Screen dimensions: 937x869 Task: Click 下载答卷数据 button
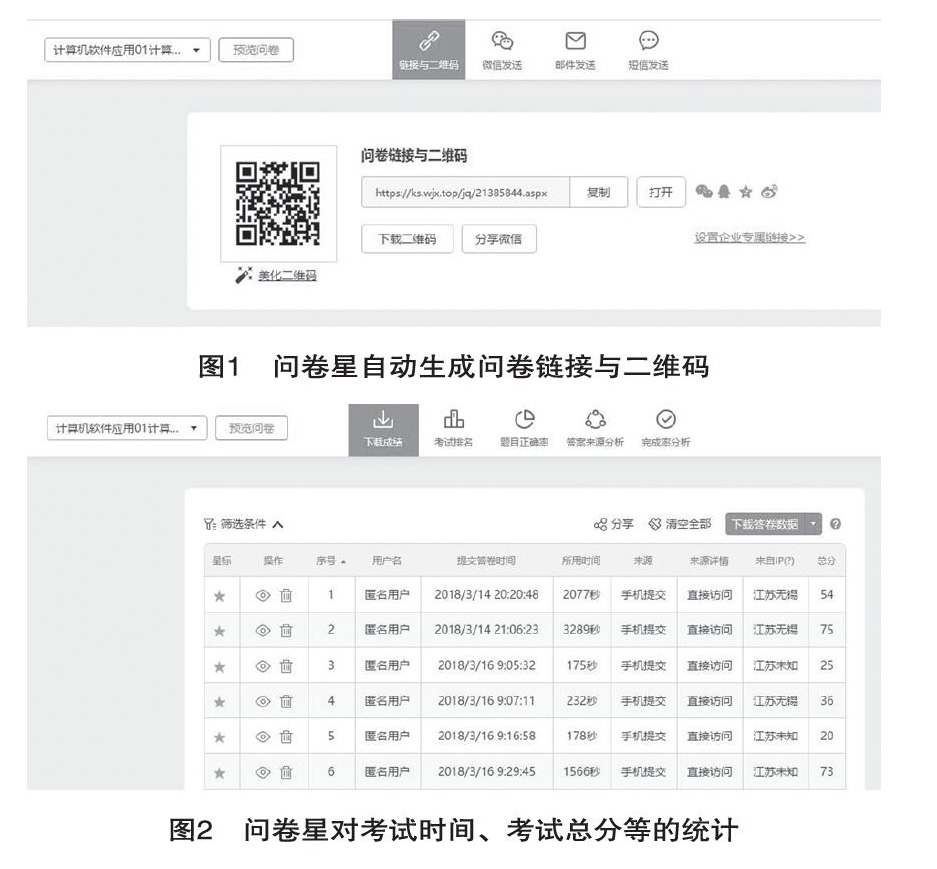coord(765,524)
